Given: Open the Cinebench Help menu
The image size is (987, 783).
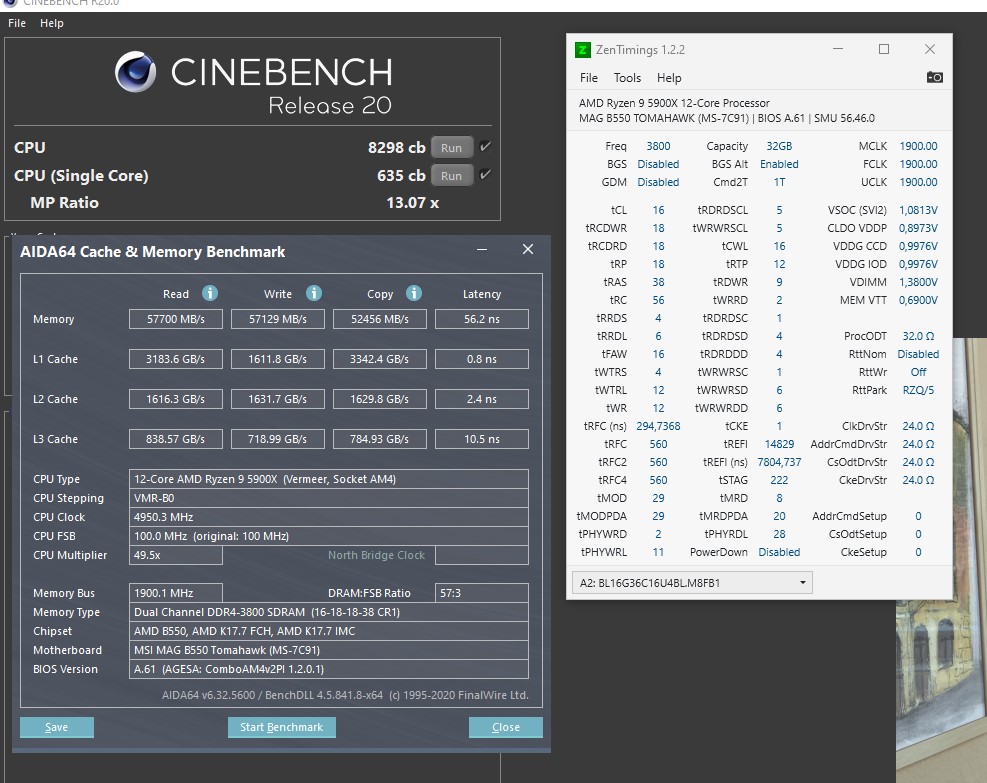Looking at the screenshot, I should coord(52,23).
